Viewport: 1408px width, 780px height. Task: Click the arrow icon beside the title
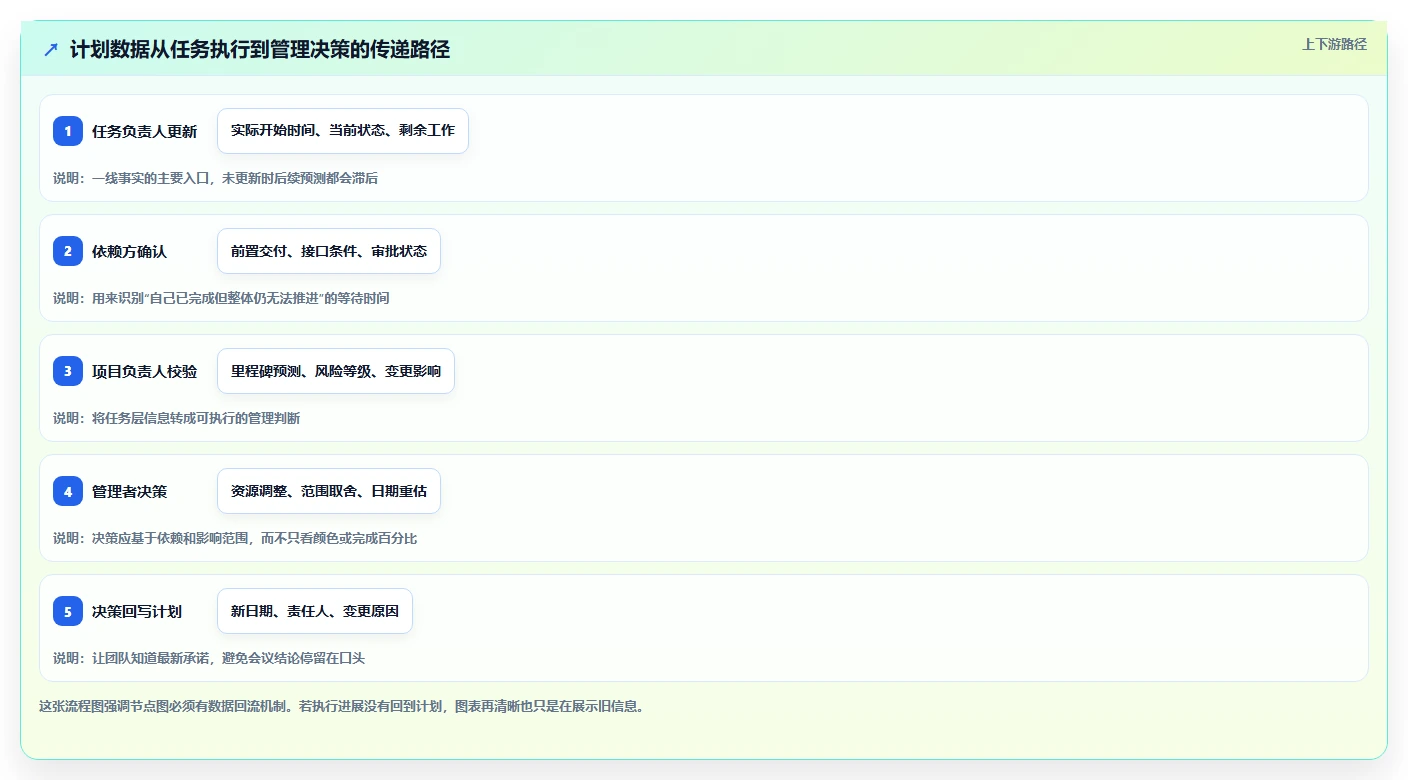coord(51,49)
